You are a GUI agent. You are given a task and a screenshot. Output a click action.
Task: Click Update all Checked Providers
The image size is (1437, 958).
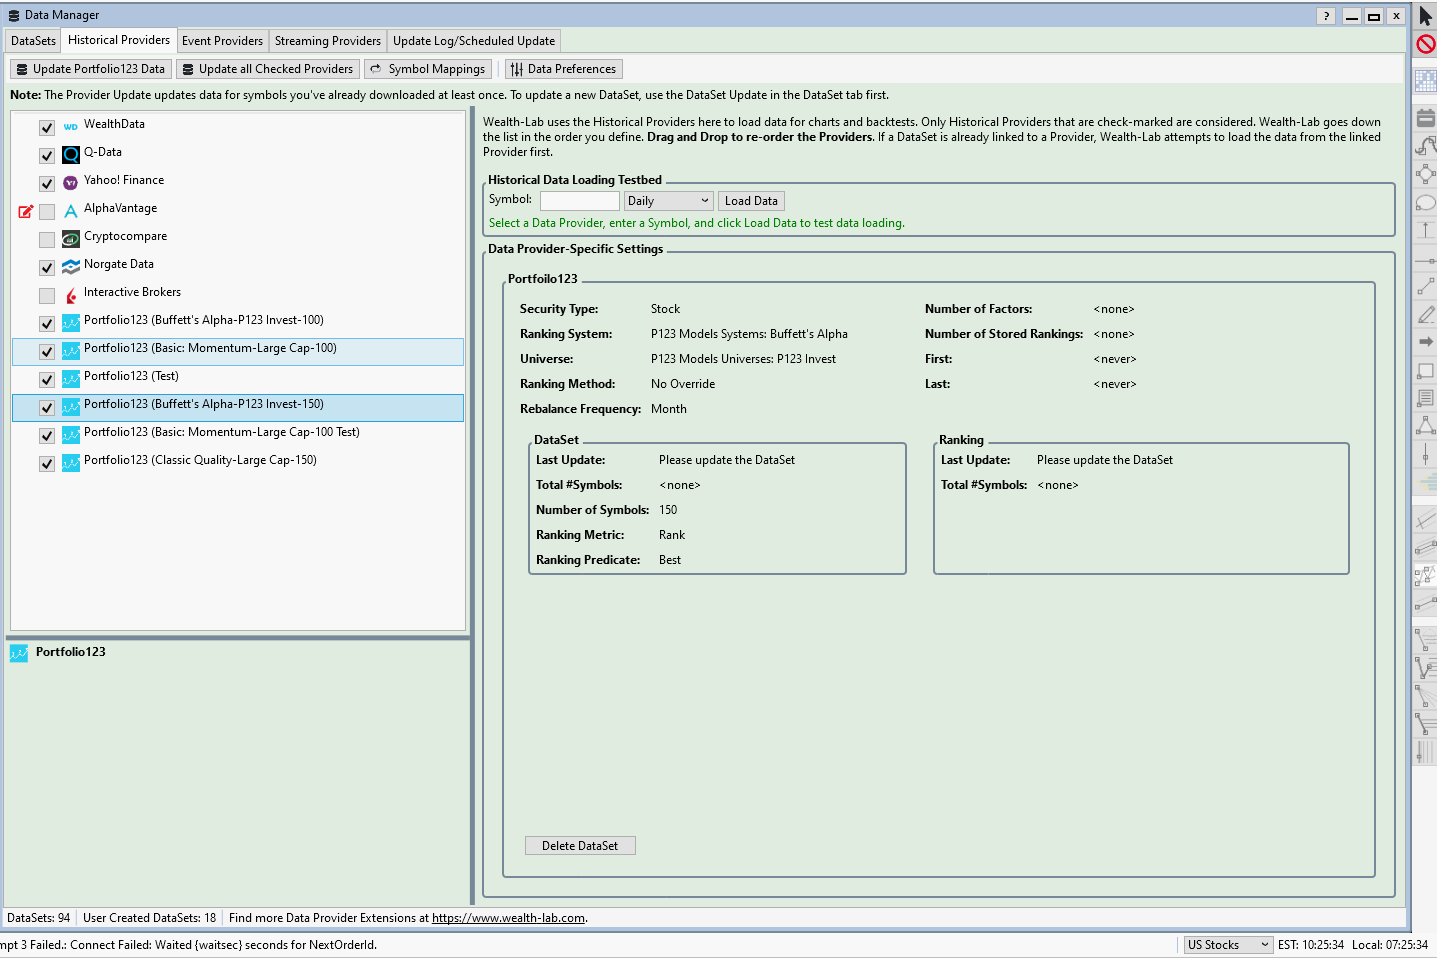(x=267, y=69)
